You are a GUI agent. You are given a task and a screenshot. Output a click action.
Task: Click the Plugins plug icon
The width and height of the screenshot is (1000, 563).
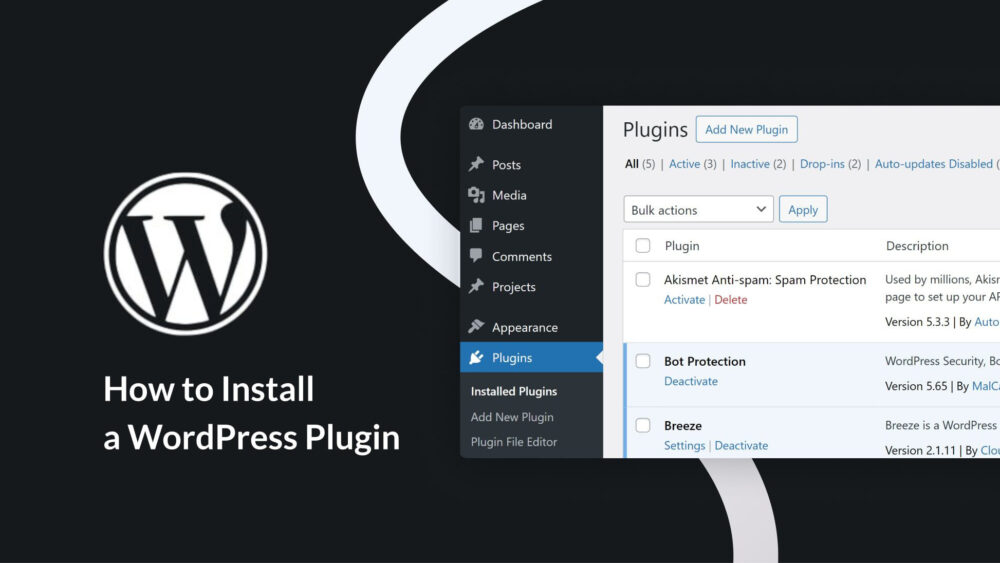[476, 357]
